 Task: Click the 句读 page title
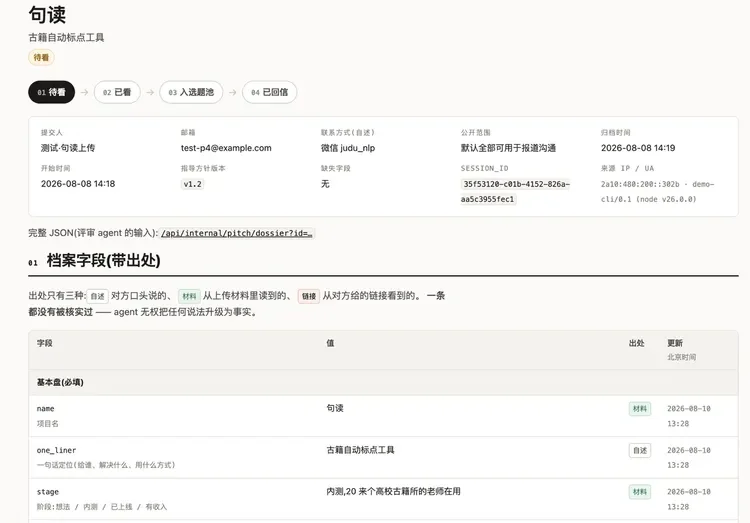click(x=47, y=14)
